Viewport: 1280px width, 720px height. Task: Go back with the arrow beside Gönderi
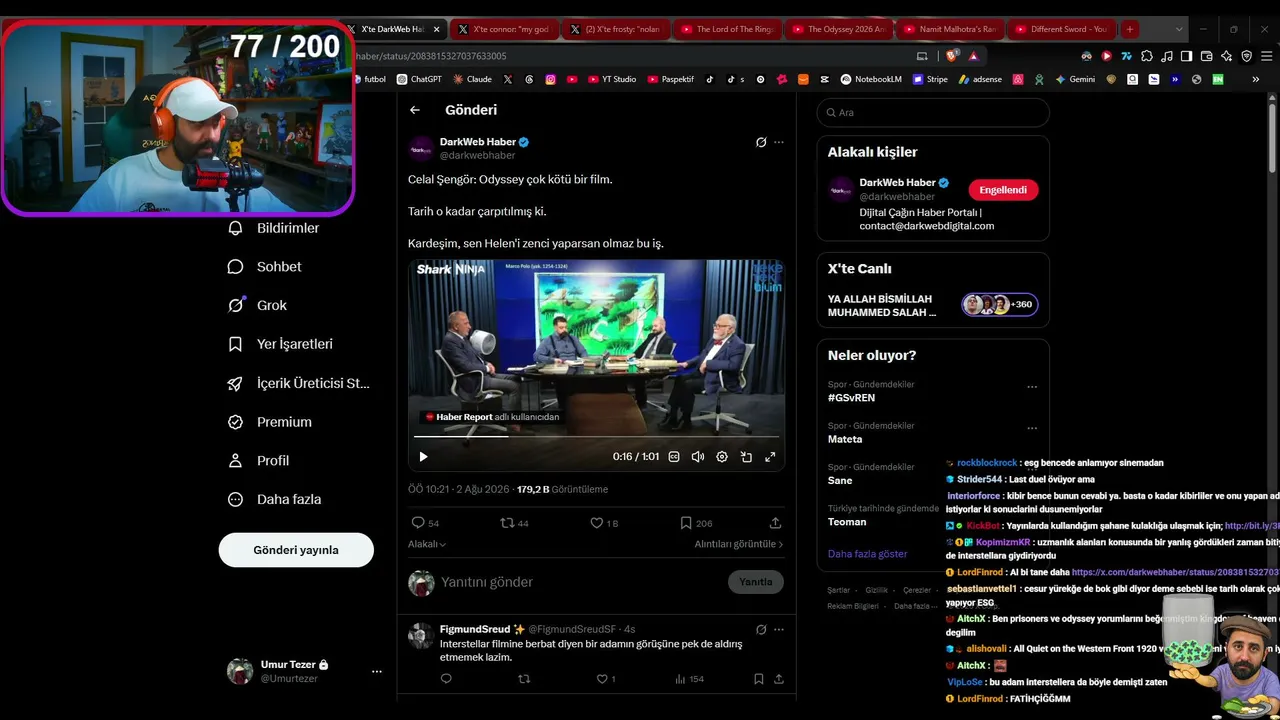coord(415,110)
